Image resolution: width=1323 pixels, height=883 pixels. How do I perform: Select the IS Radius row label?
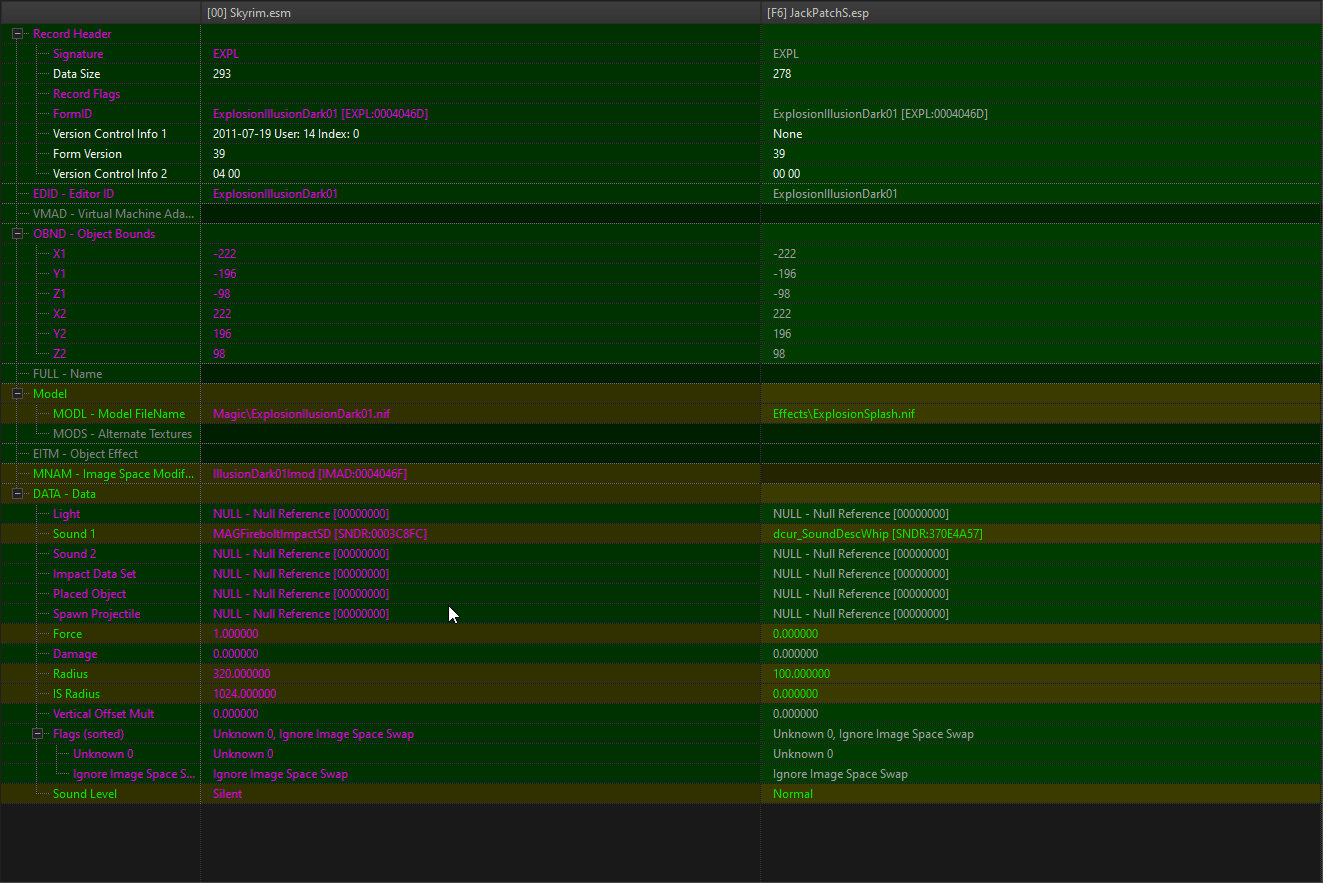(76, 694)
